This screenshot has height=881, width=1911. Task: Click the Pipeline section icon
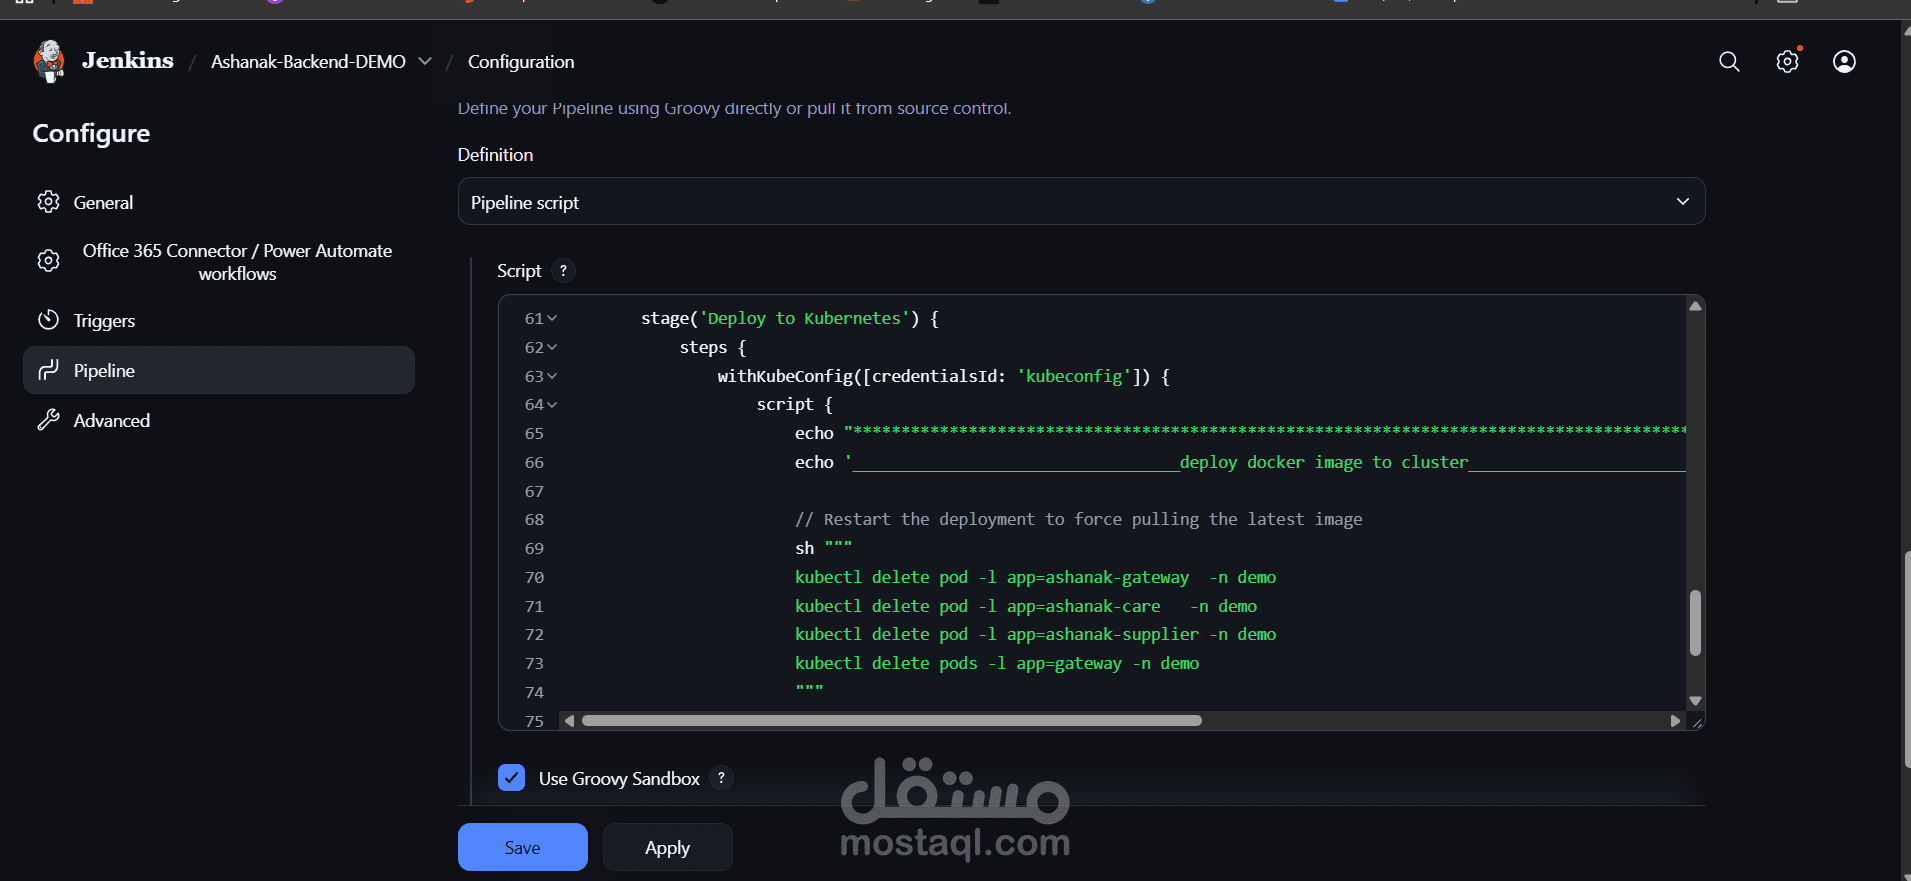pos(48,370)
